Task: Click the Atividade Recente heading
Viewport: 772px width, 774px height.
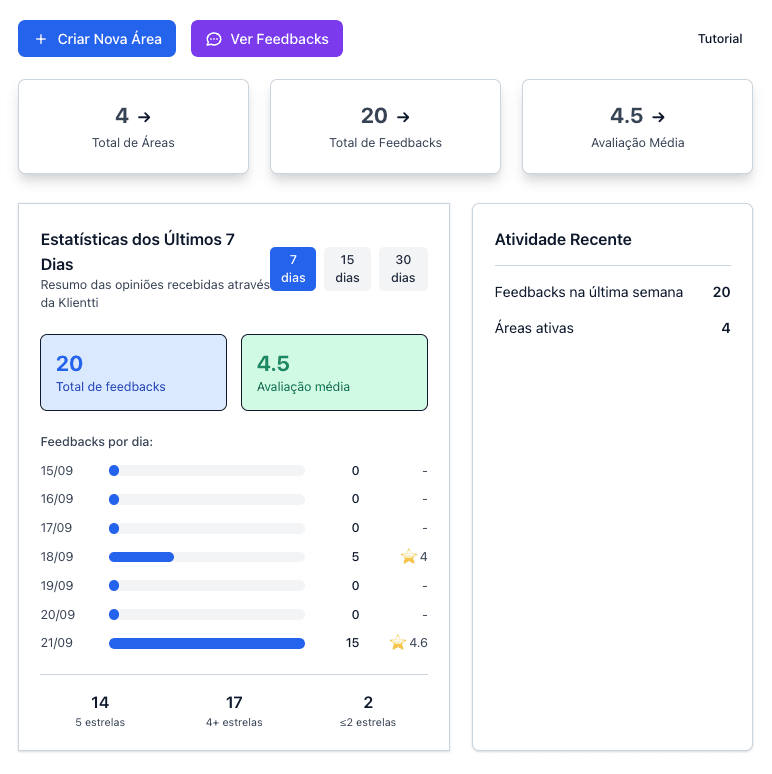Action: coord(563,239)
